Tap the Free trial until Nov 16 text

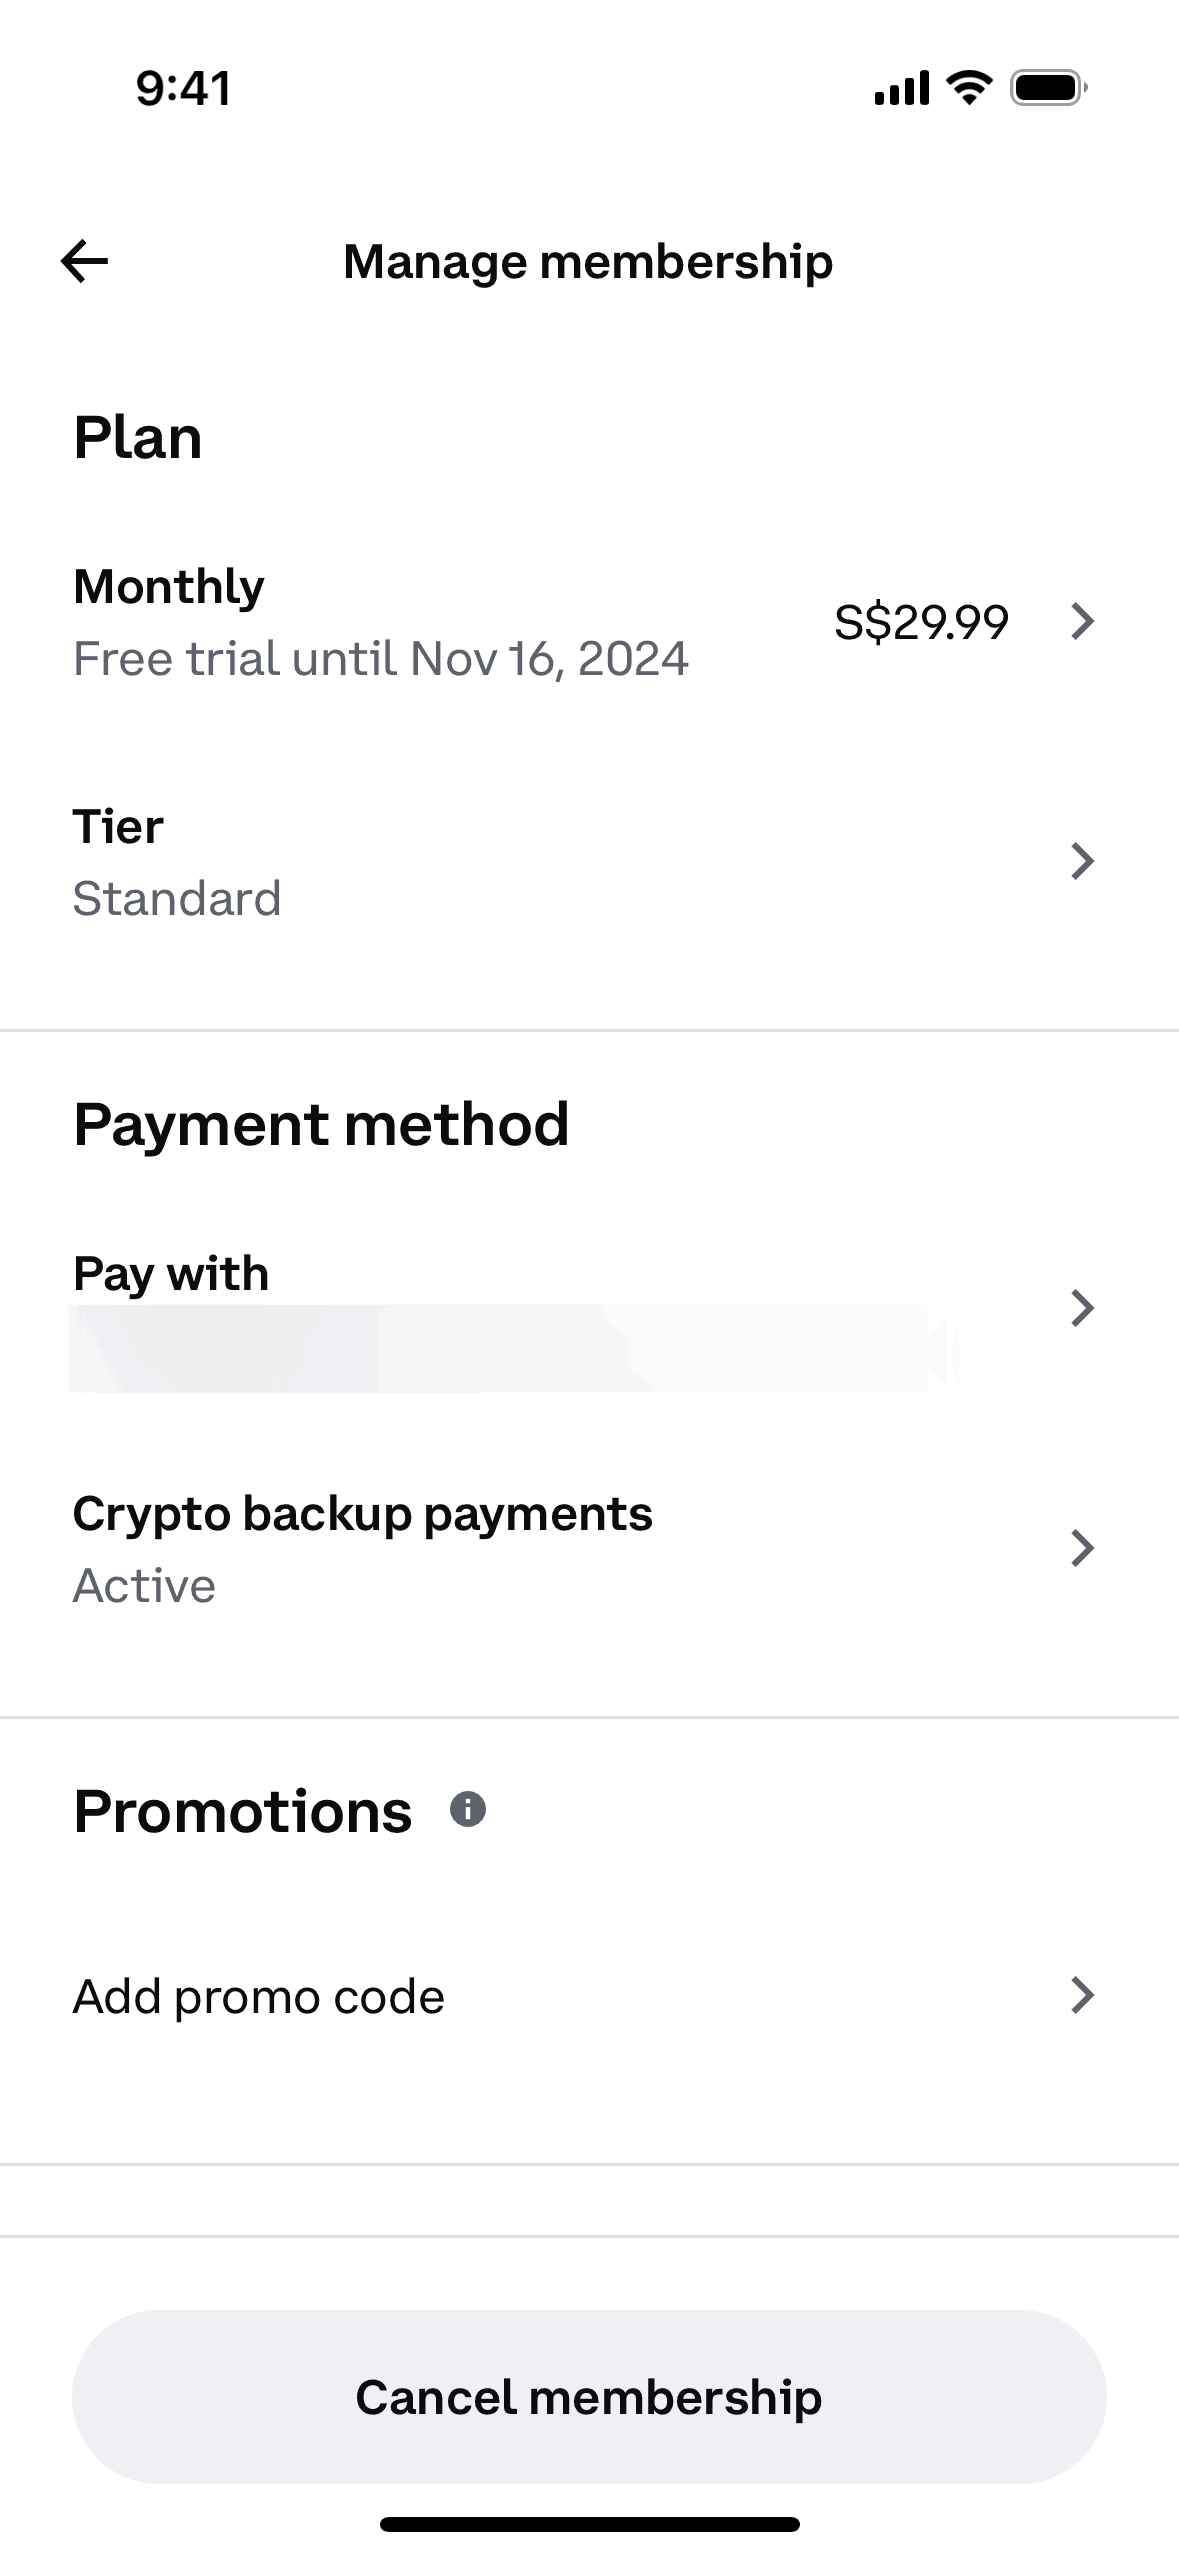click(381, 659)
